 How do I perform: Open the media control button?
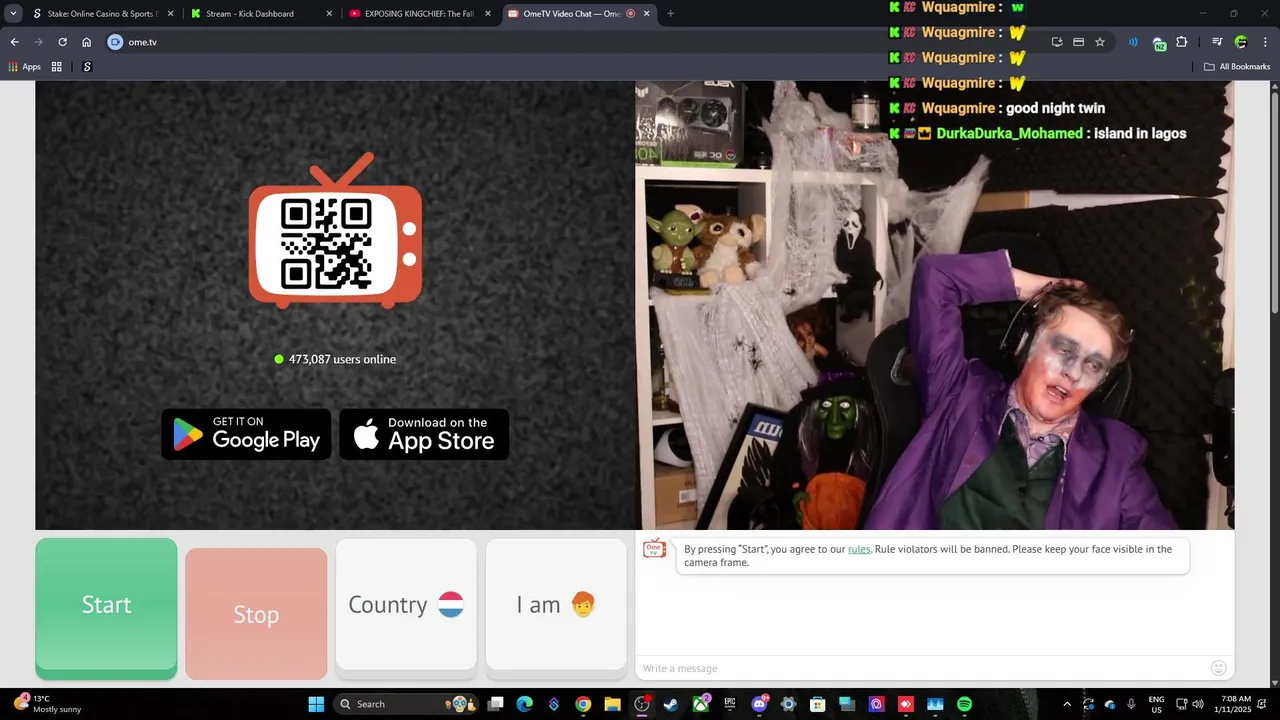coord(1217,42)
